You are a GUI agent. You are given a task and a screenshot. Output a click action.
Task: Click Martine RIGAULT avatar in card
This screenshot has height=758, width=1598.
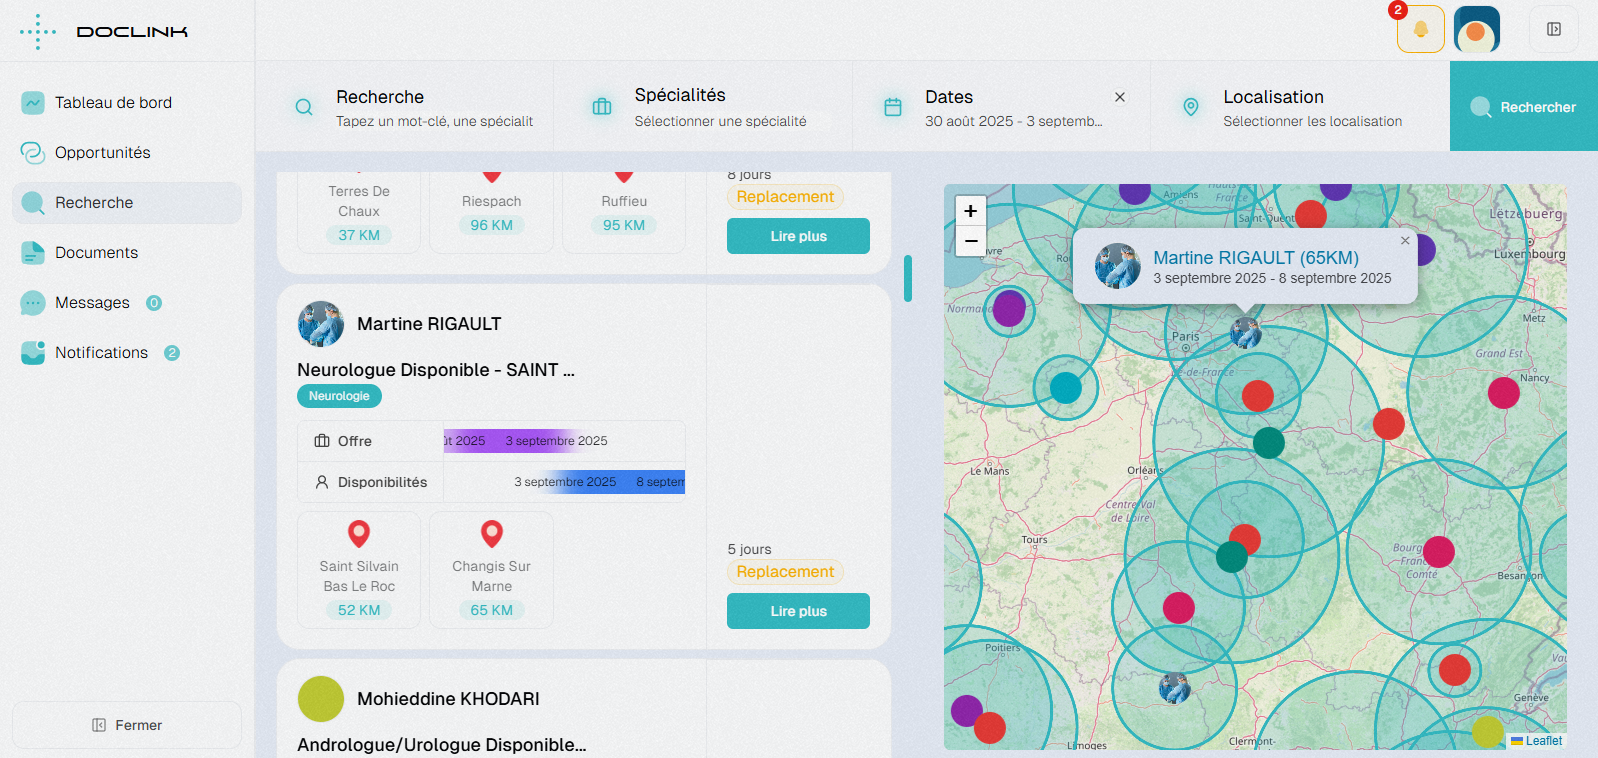321,324
